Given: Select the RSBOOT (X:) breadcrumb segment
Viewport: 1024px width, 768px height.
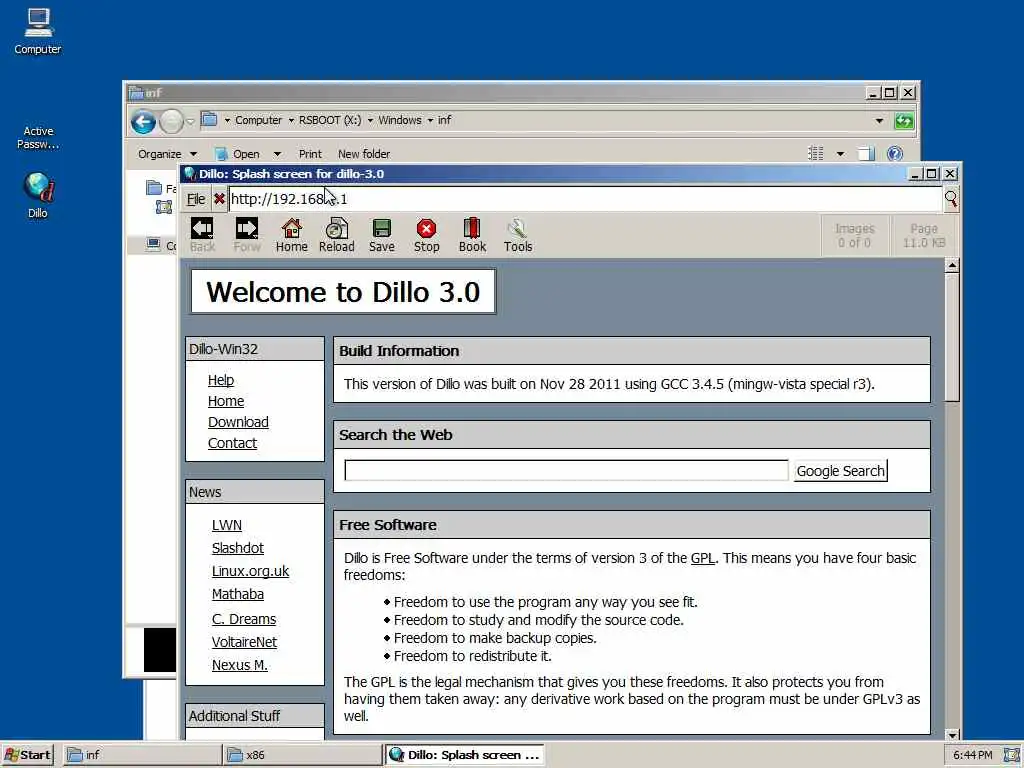Looking at the screenshot, I should (330, 120).
